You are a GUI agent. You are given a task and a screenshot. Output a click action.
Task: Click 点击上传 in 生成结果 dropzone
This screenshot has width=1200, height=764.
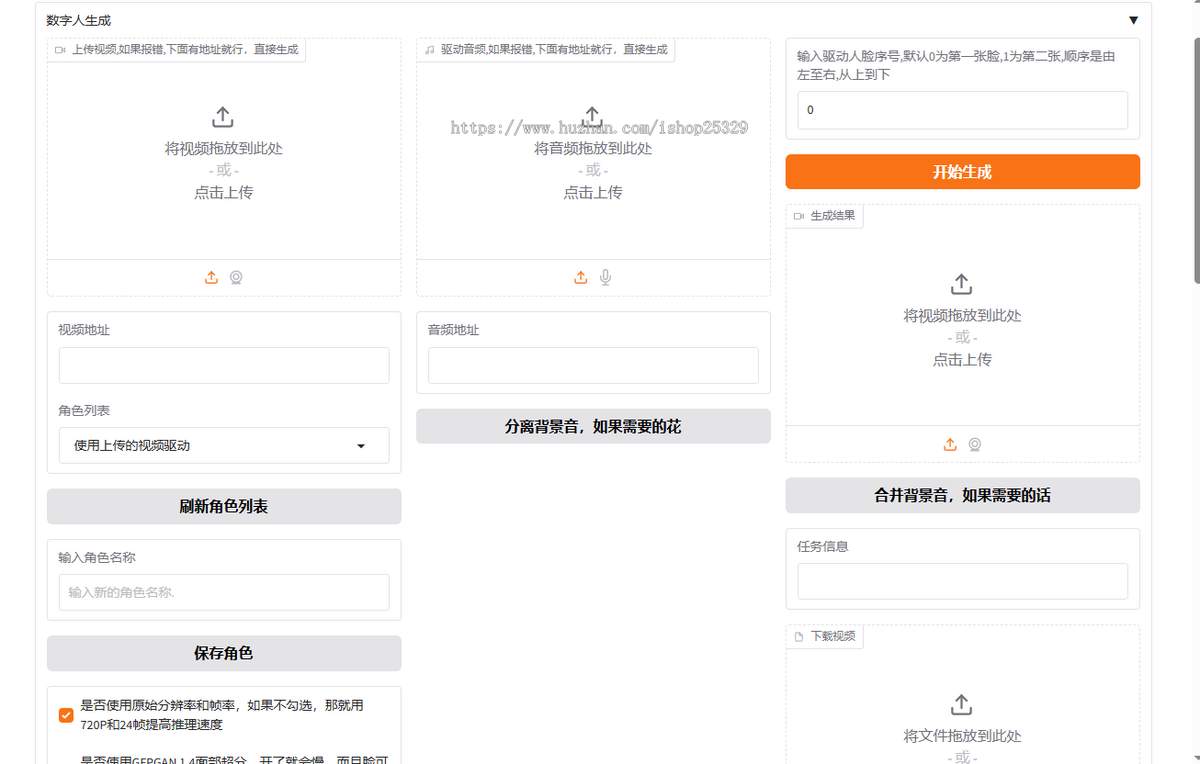tap(962, 359)
